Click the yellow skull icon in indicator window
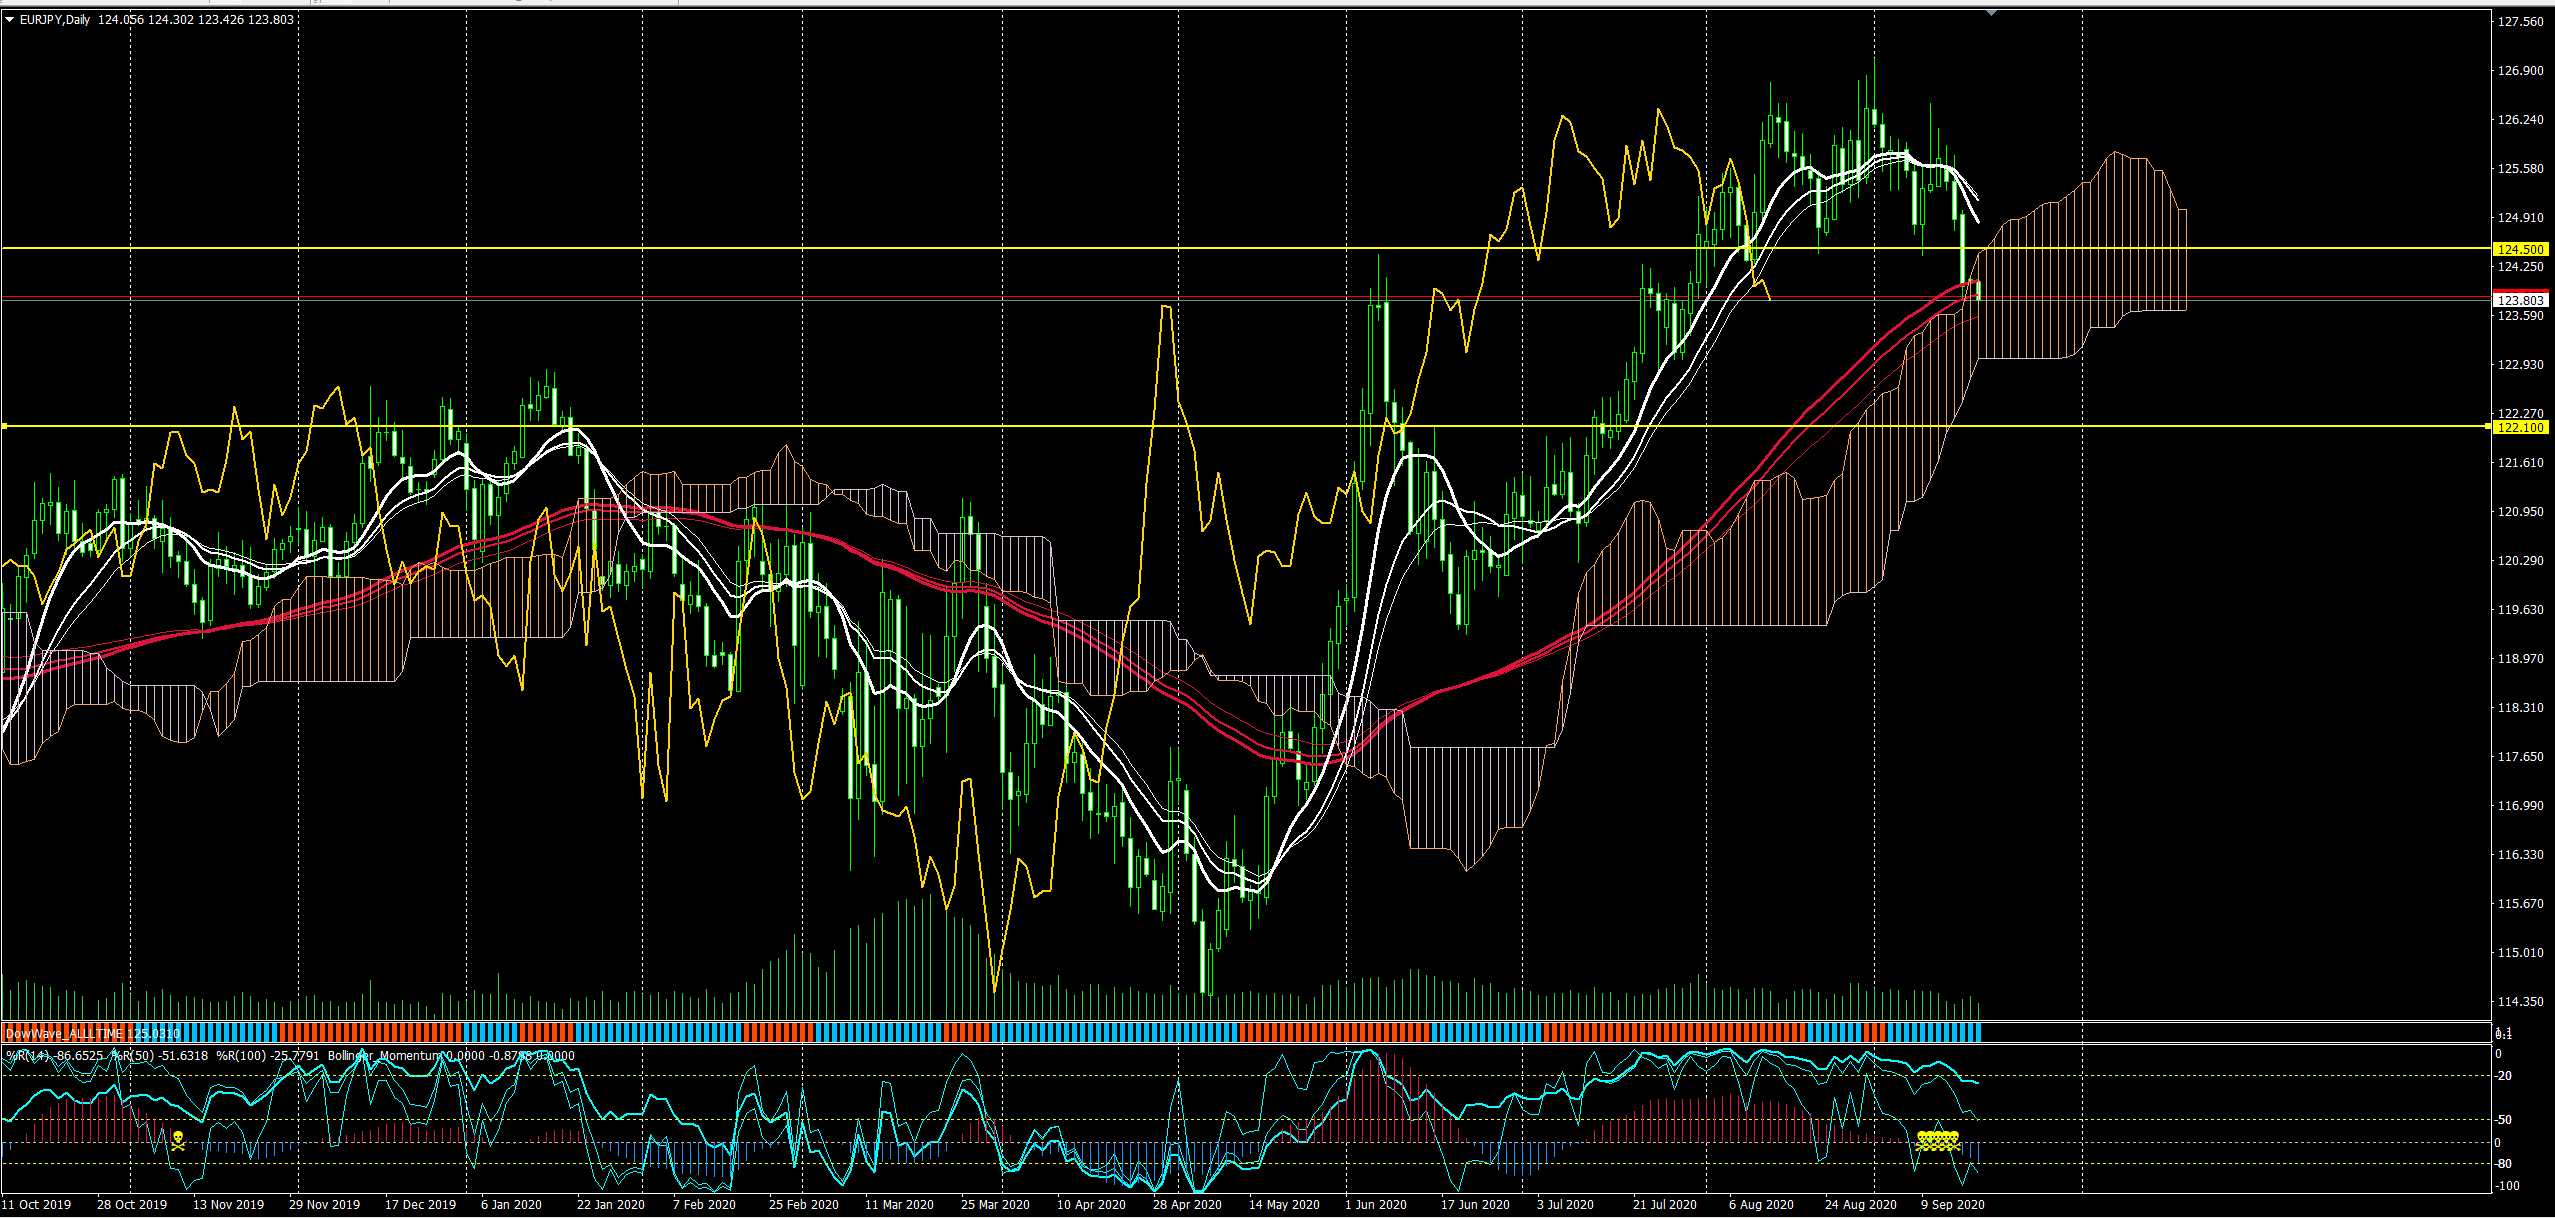The image size is (2555, 1219). click(178, 1140)
